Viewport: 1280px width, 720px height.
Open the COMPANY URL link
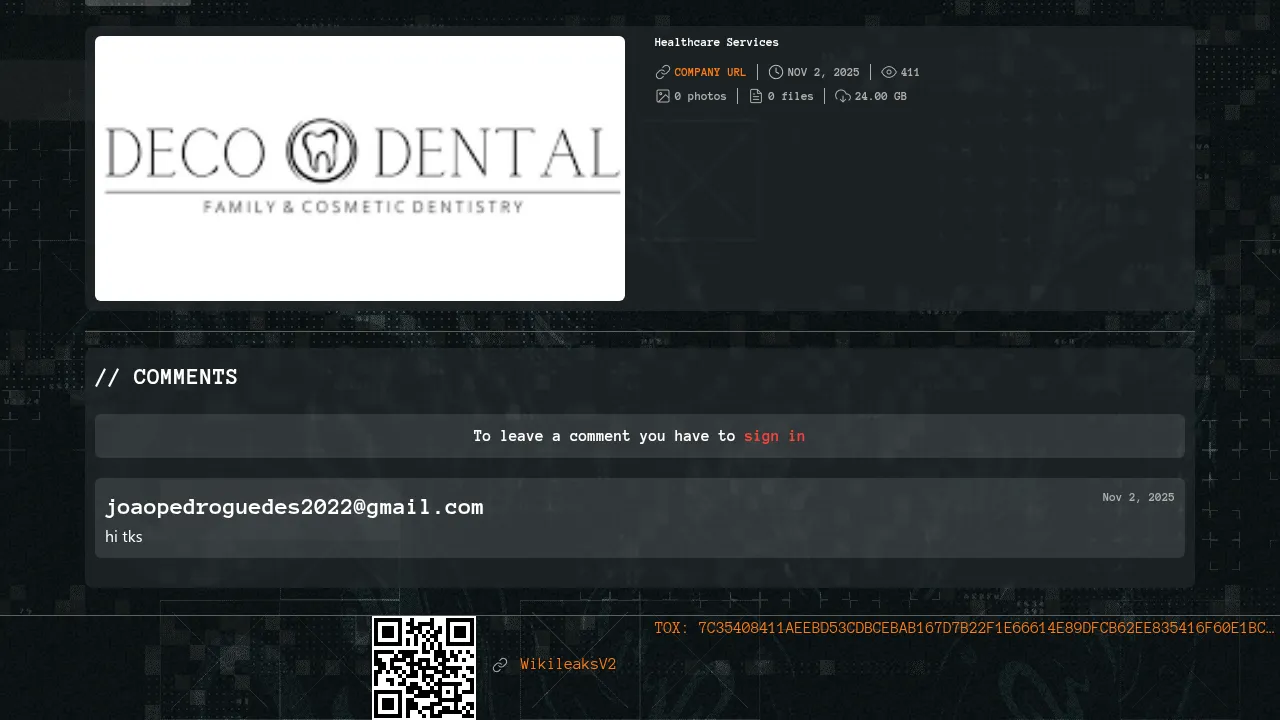(710, 72)
